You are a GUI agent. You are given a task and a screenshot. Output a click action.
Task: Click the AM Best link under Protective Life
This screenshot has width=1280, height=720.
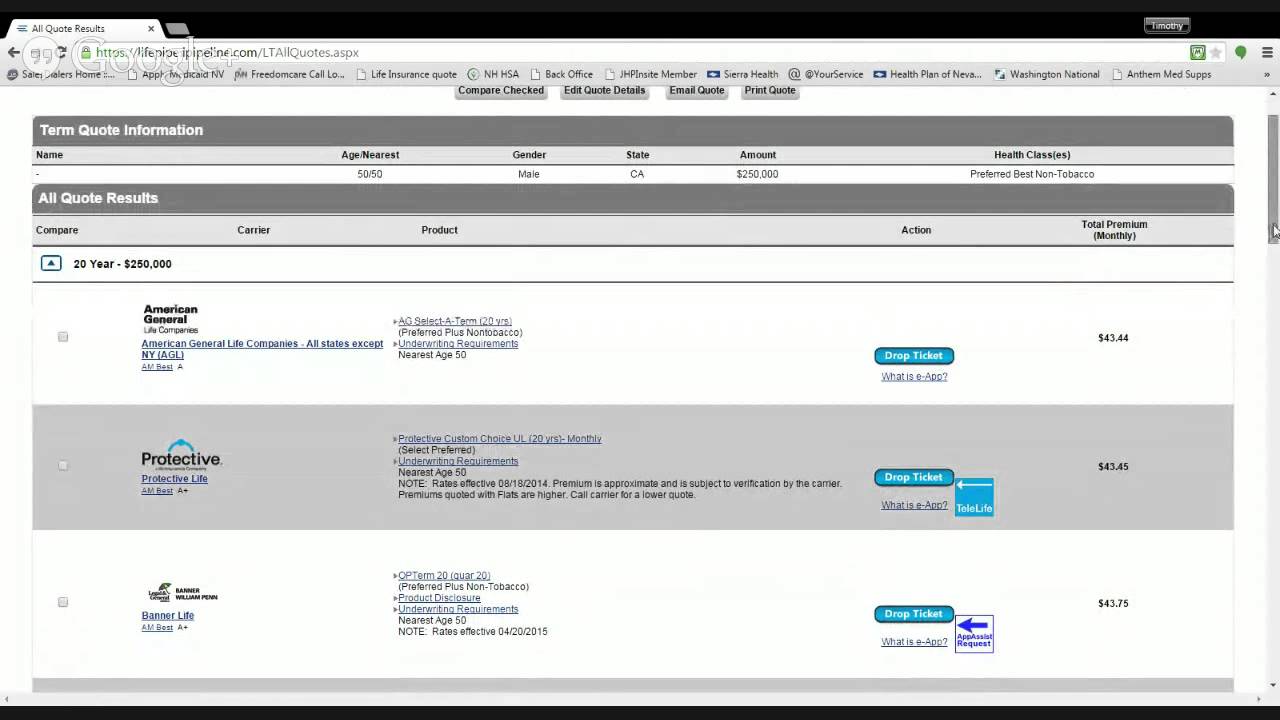tap(157, 491)
